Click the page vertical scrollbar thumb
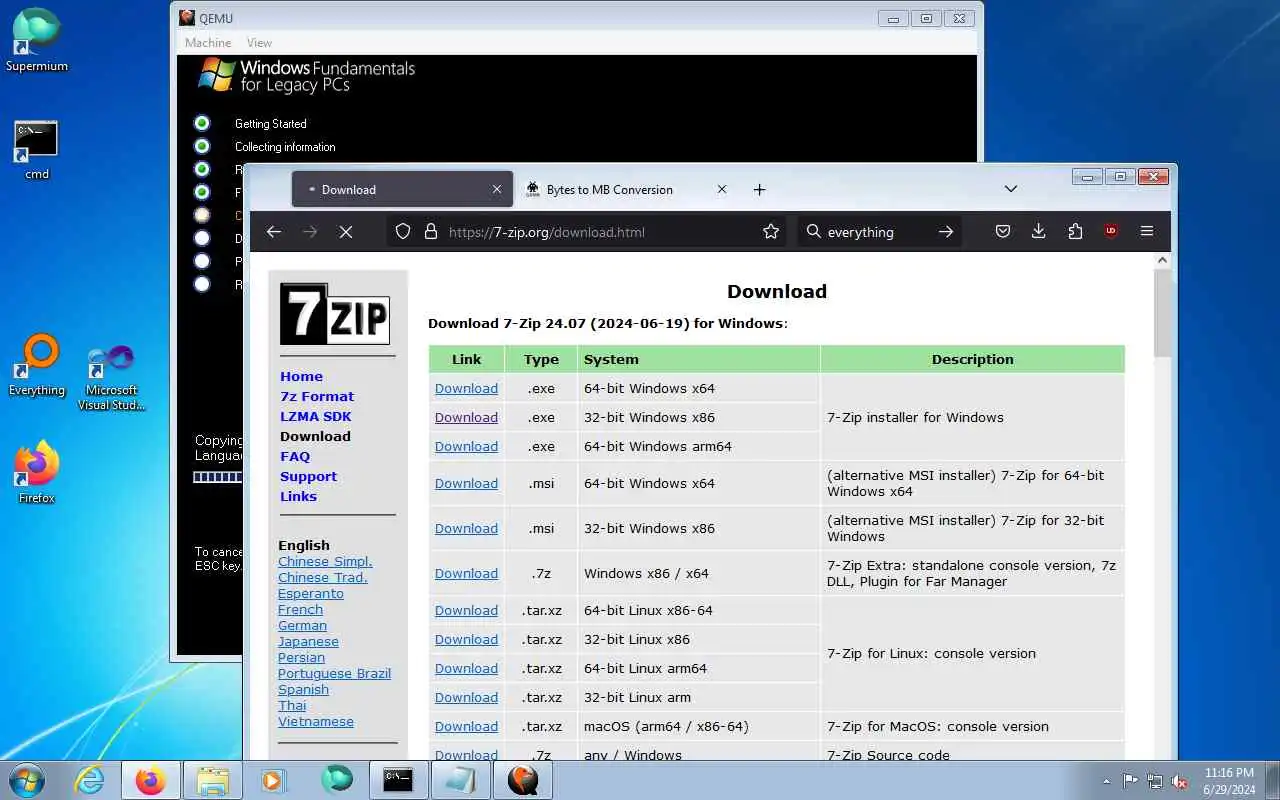The width and height of the screenshot is (1280, 800). [1162, 312]
